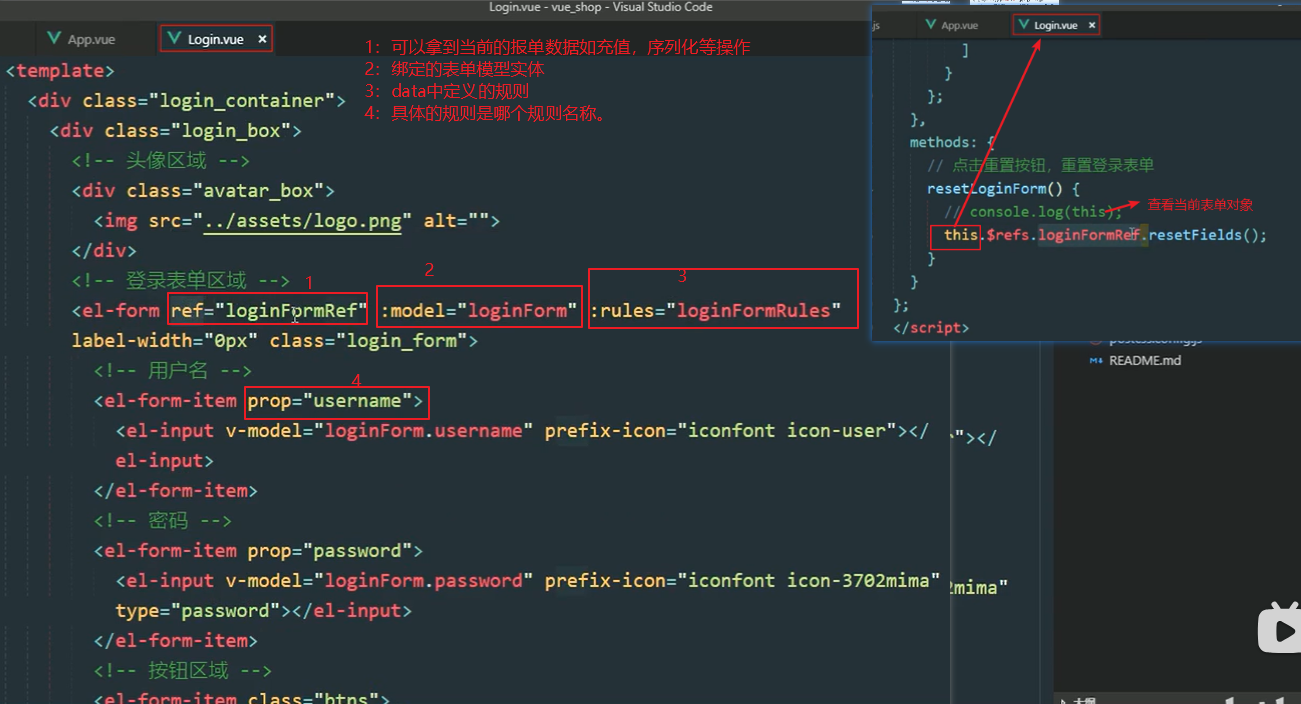1301x704 pixels.
Task: Click the 头像区域 comment line
Action: [160, 160]
